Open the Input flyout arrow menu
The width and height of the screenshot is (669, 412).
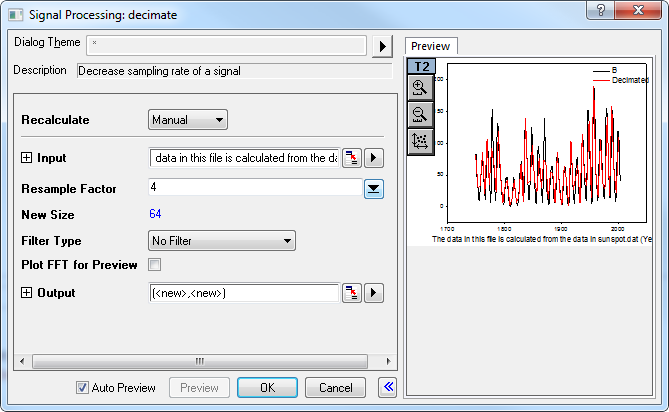[374, 158]
